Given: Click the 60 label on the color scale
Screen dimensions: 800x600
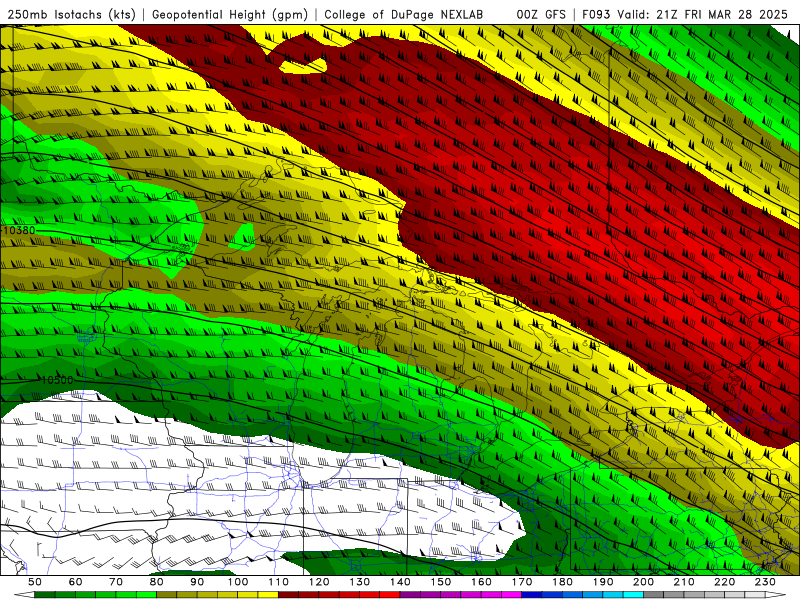Looking at the screenshot, I should tap(76, 582).
